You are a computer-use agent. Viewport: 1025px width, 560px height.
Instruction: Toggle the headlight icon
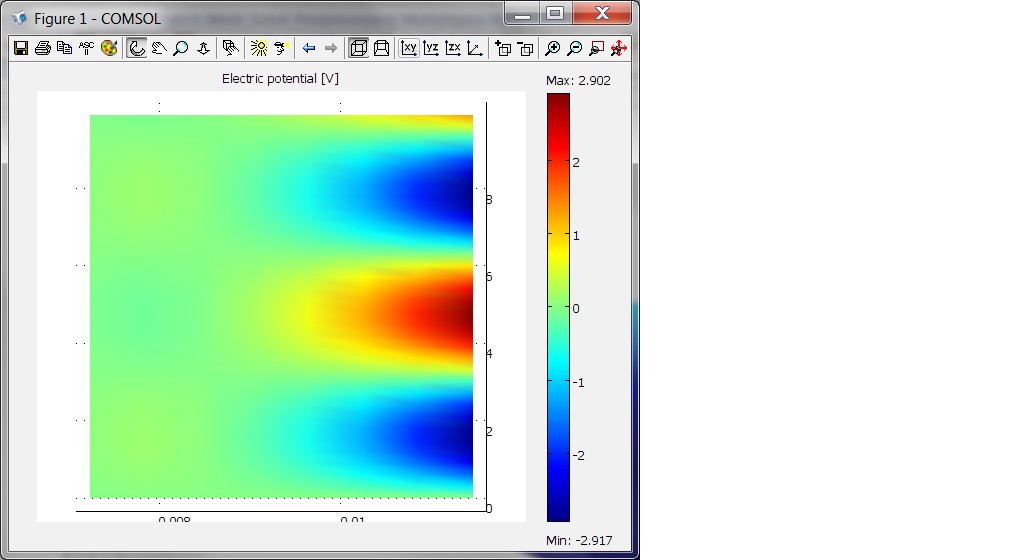281,48
